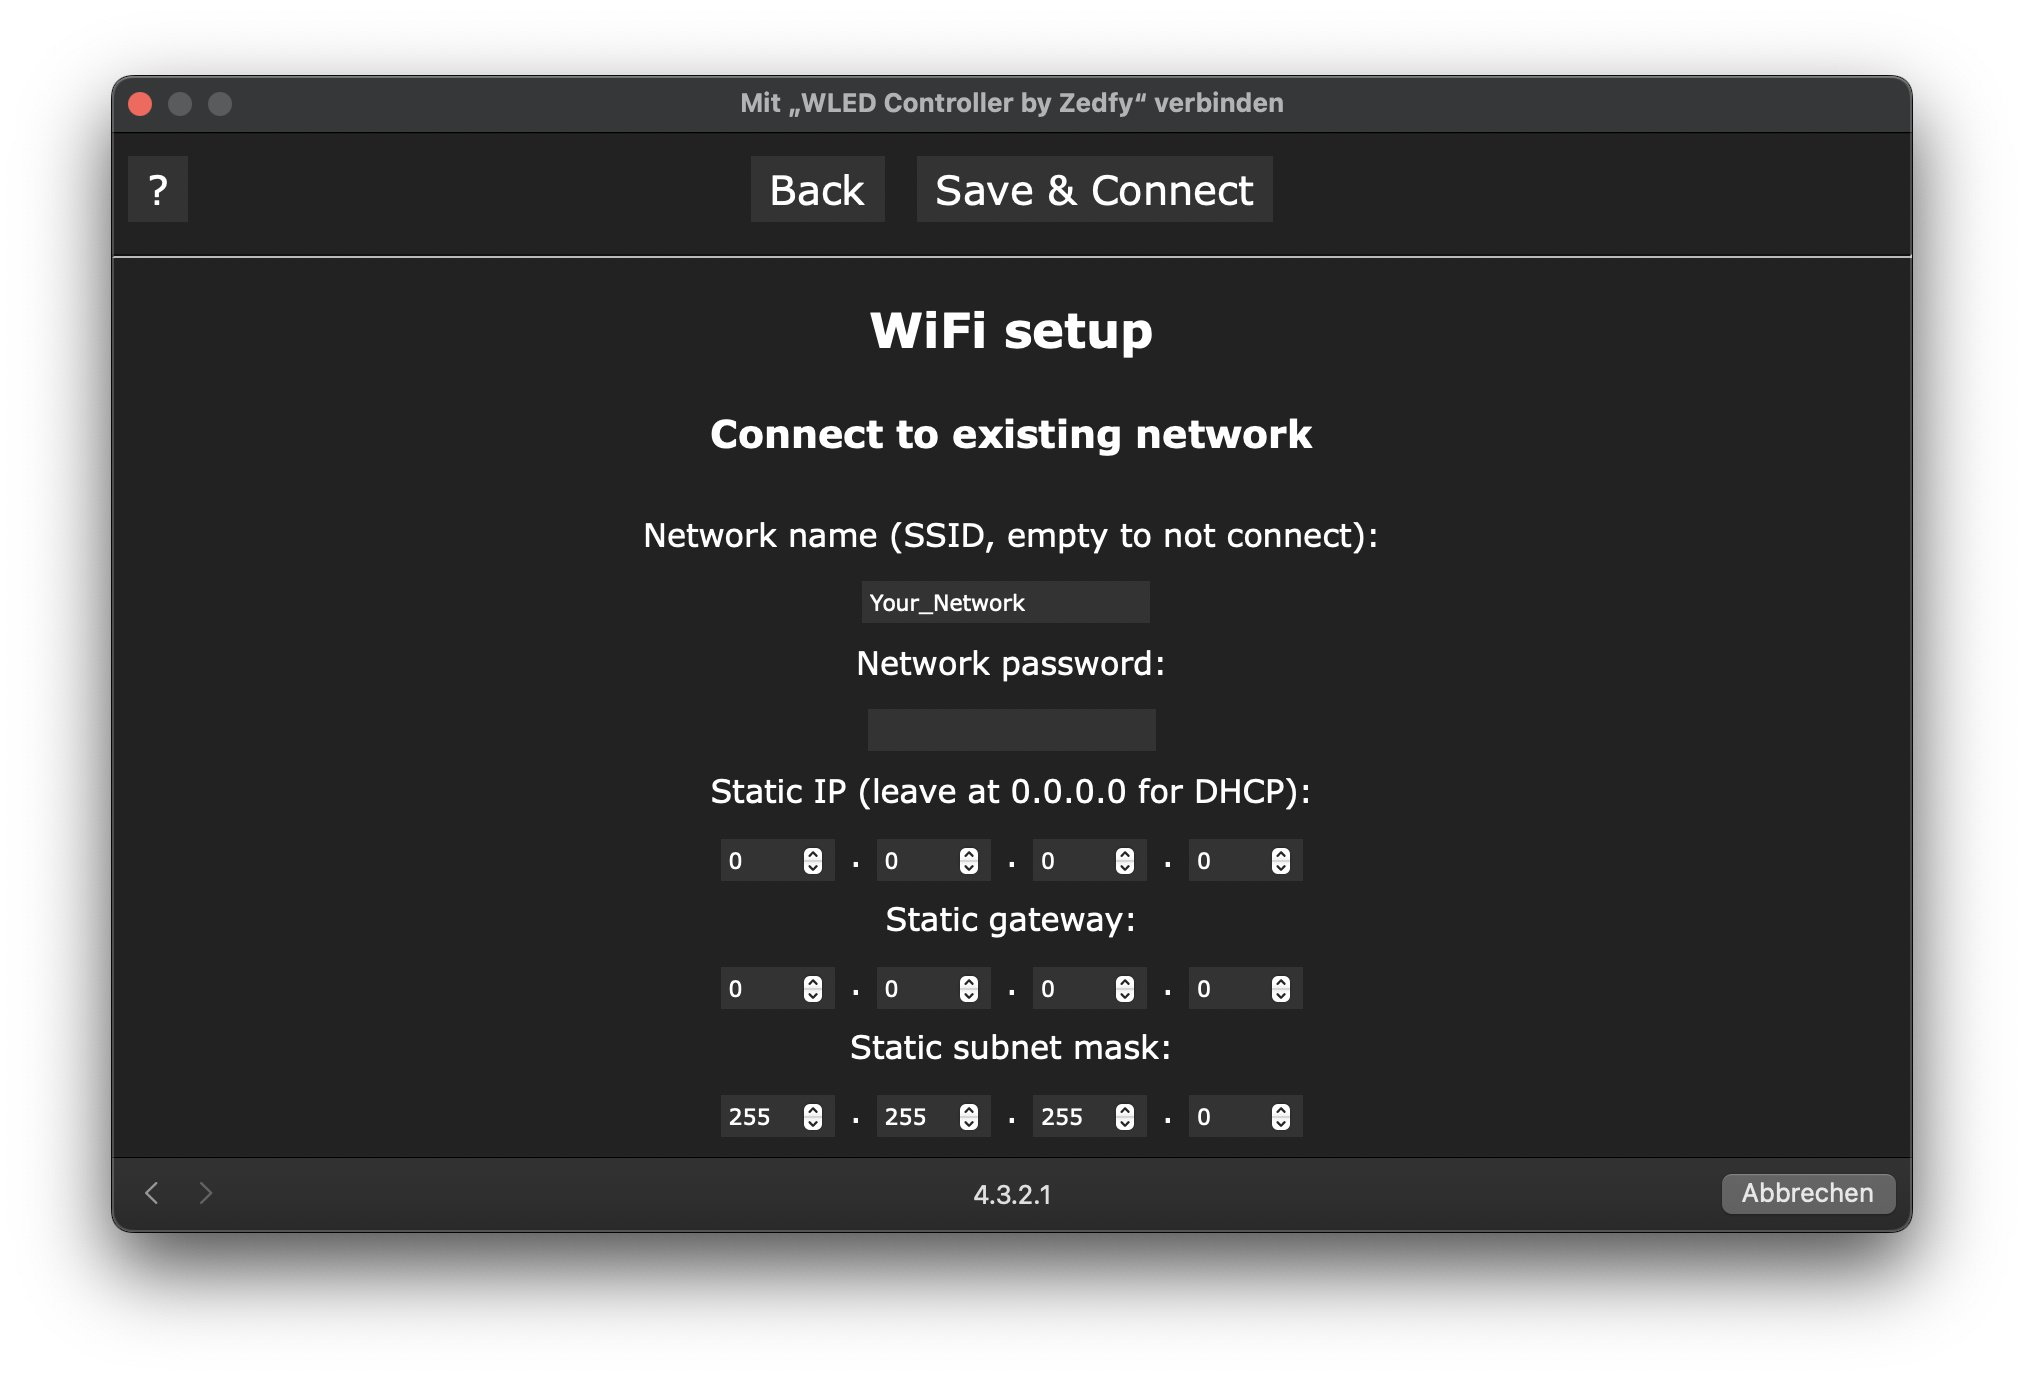Click stepper of first Static IP octet
The image size is (2024, 1380).
[812, 861]
